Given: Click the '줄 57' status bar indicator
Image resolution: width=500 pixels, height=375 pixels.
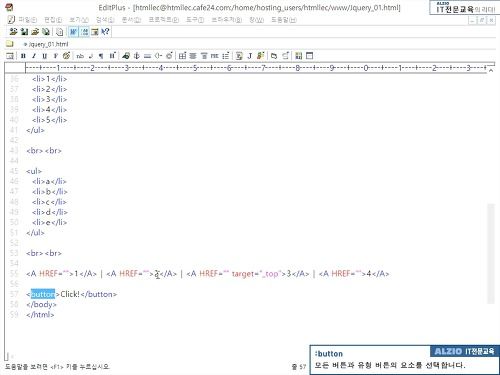Looking at the screenshot, I should [299, 367].
